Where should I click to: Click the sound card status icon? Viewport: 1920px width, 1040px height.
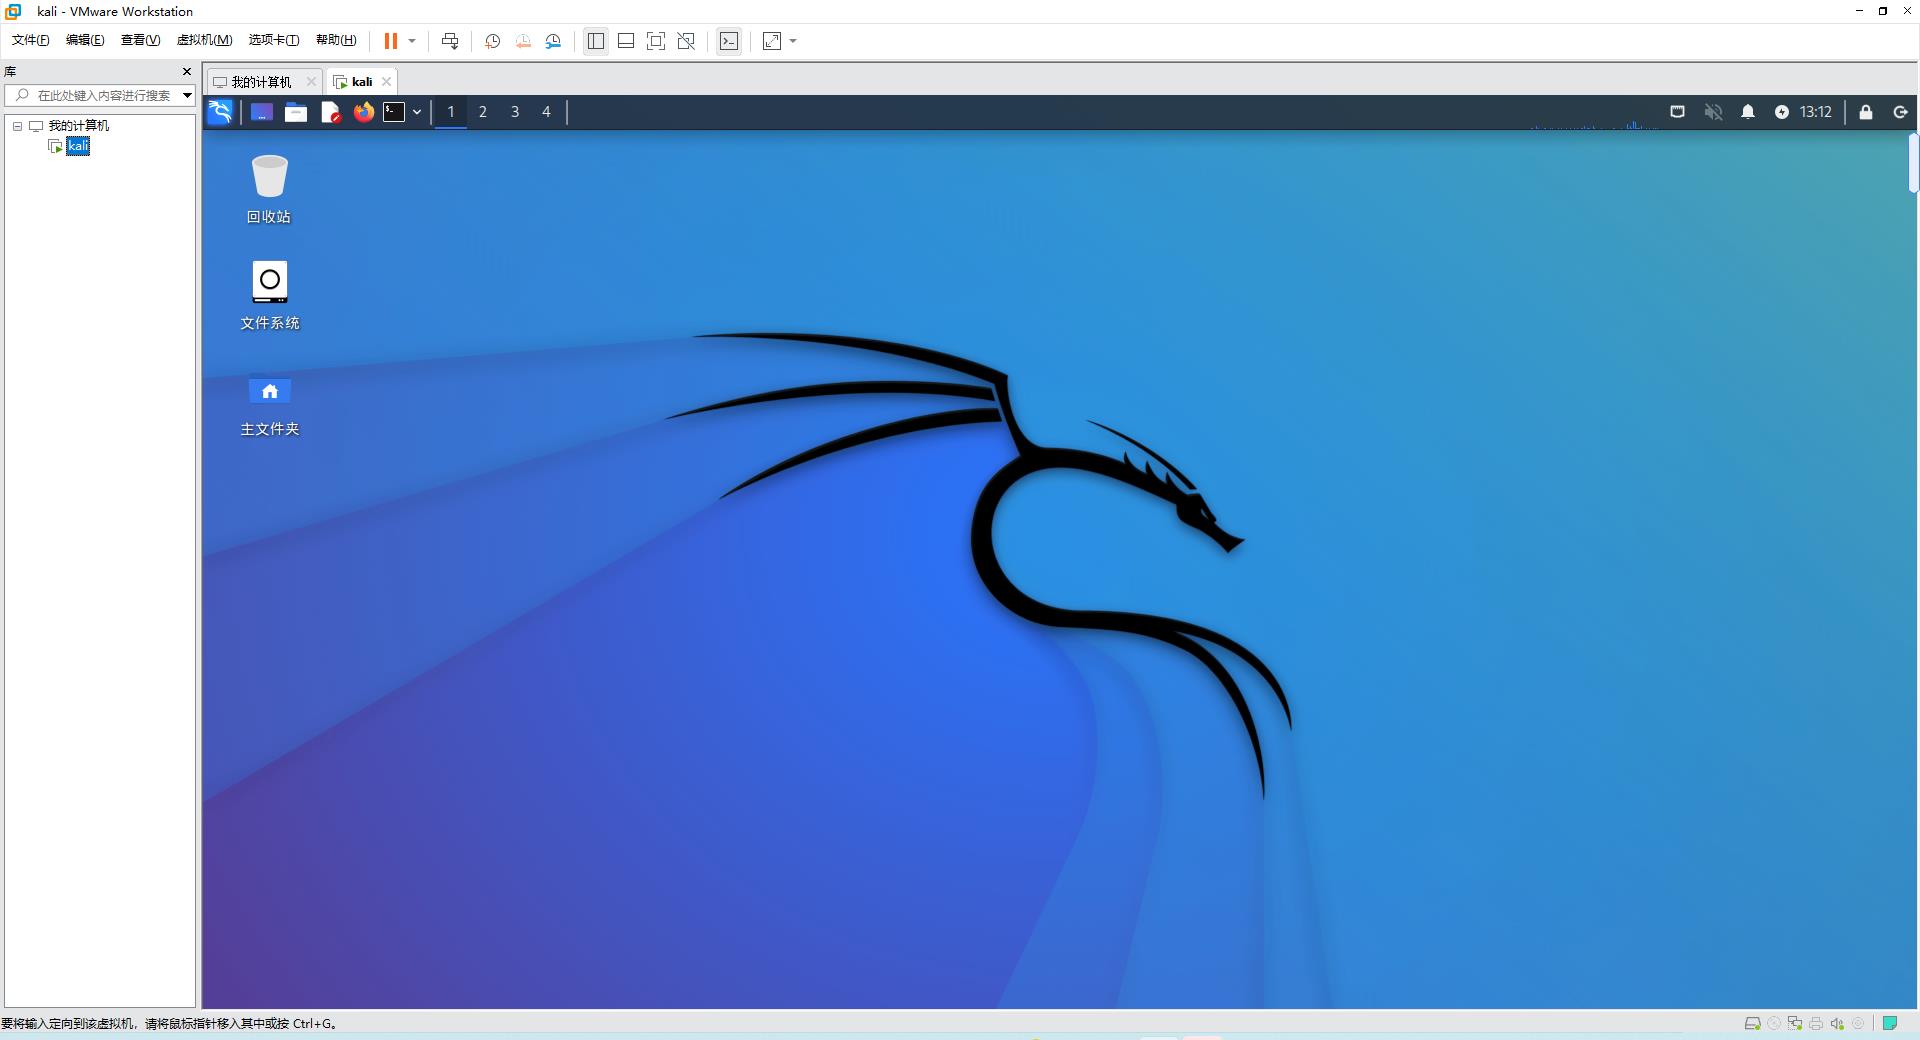tap(1837, 1023)
